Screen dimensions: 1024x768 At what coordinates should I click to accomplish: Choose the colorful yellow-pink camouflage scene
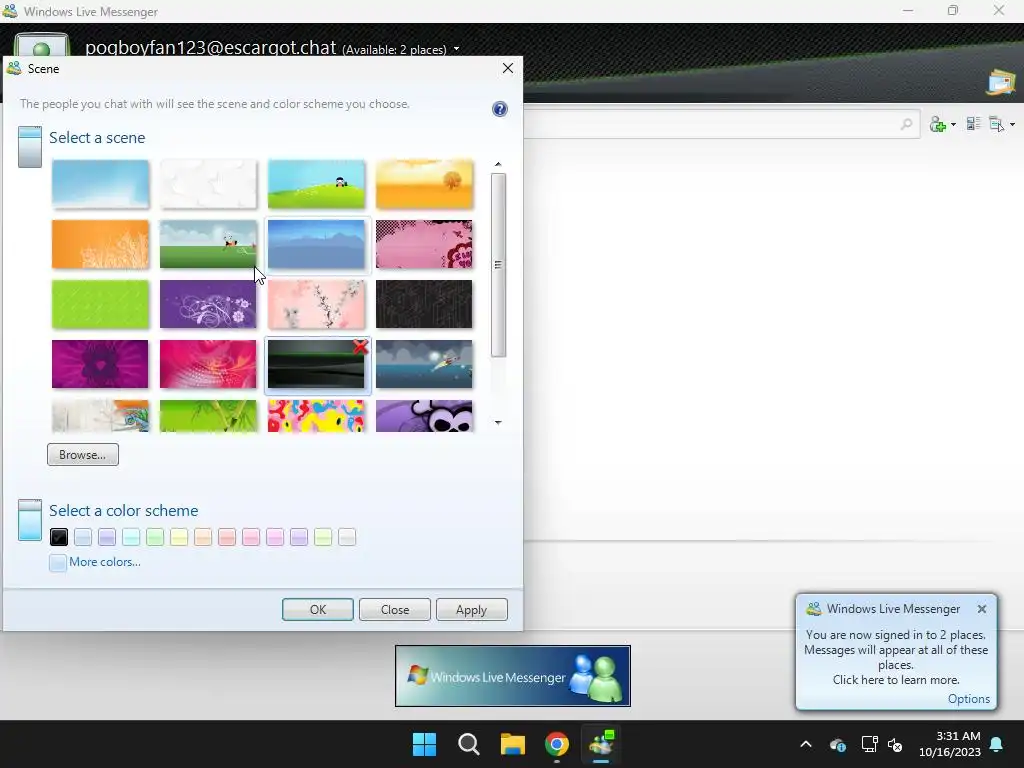(316, 416)
